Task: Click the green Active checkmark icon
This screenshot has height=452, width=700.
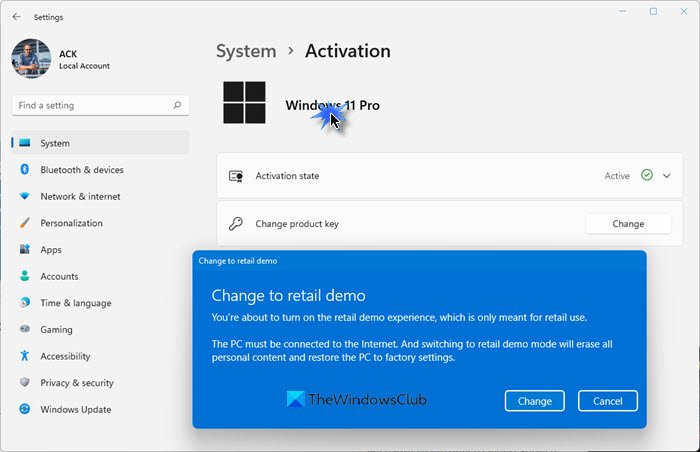Action: [x=647, y=175]
